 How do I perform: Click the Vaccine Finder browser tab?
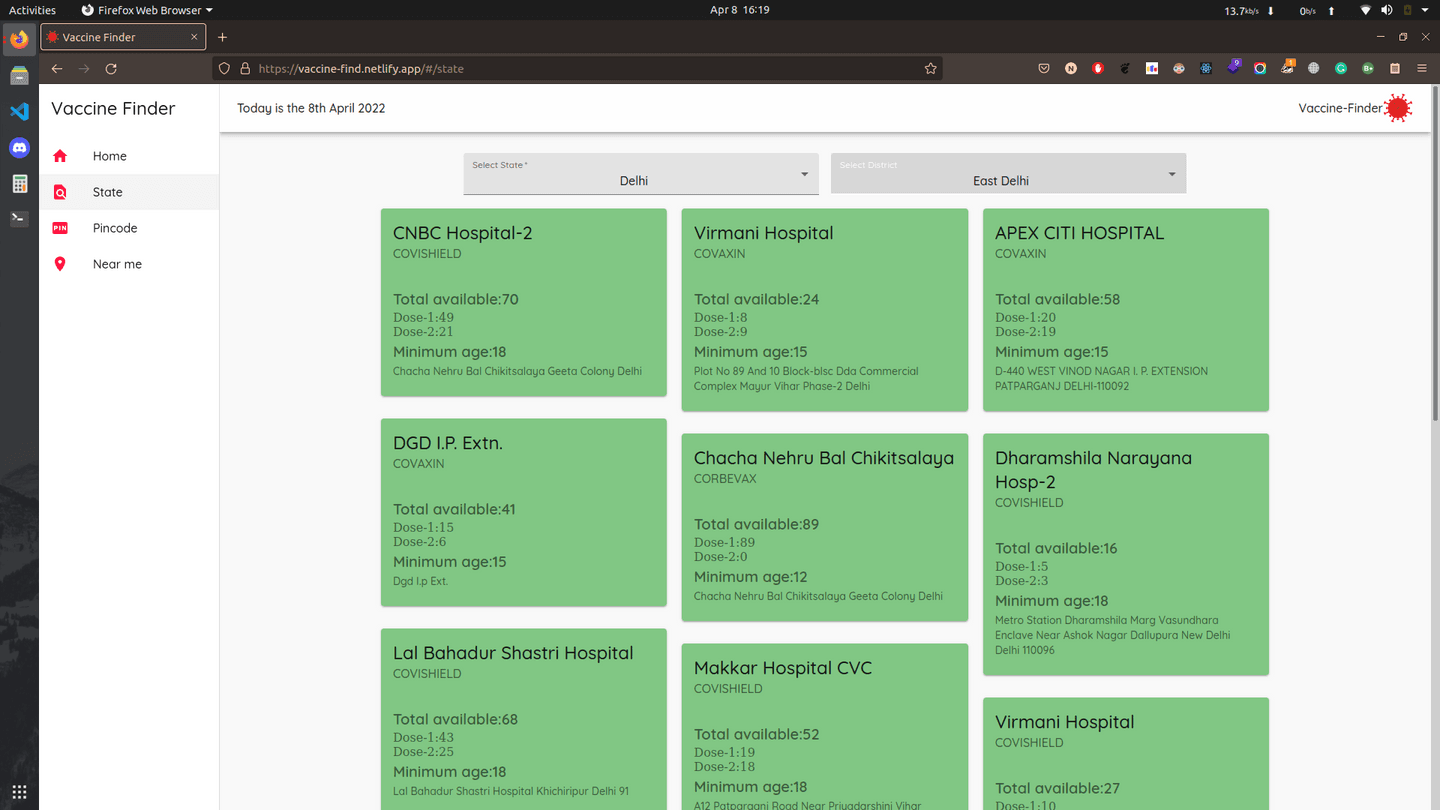pyautogui.click(x=123, y=37)
